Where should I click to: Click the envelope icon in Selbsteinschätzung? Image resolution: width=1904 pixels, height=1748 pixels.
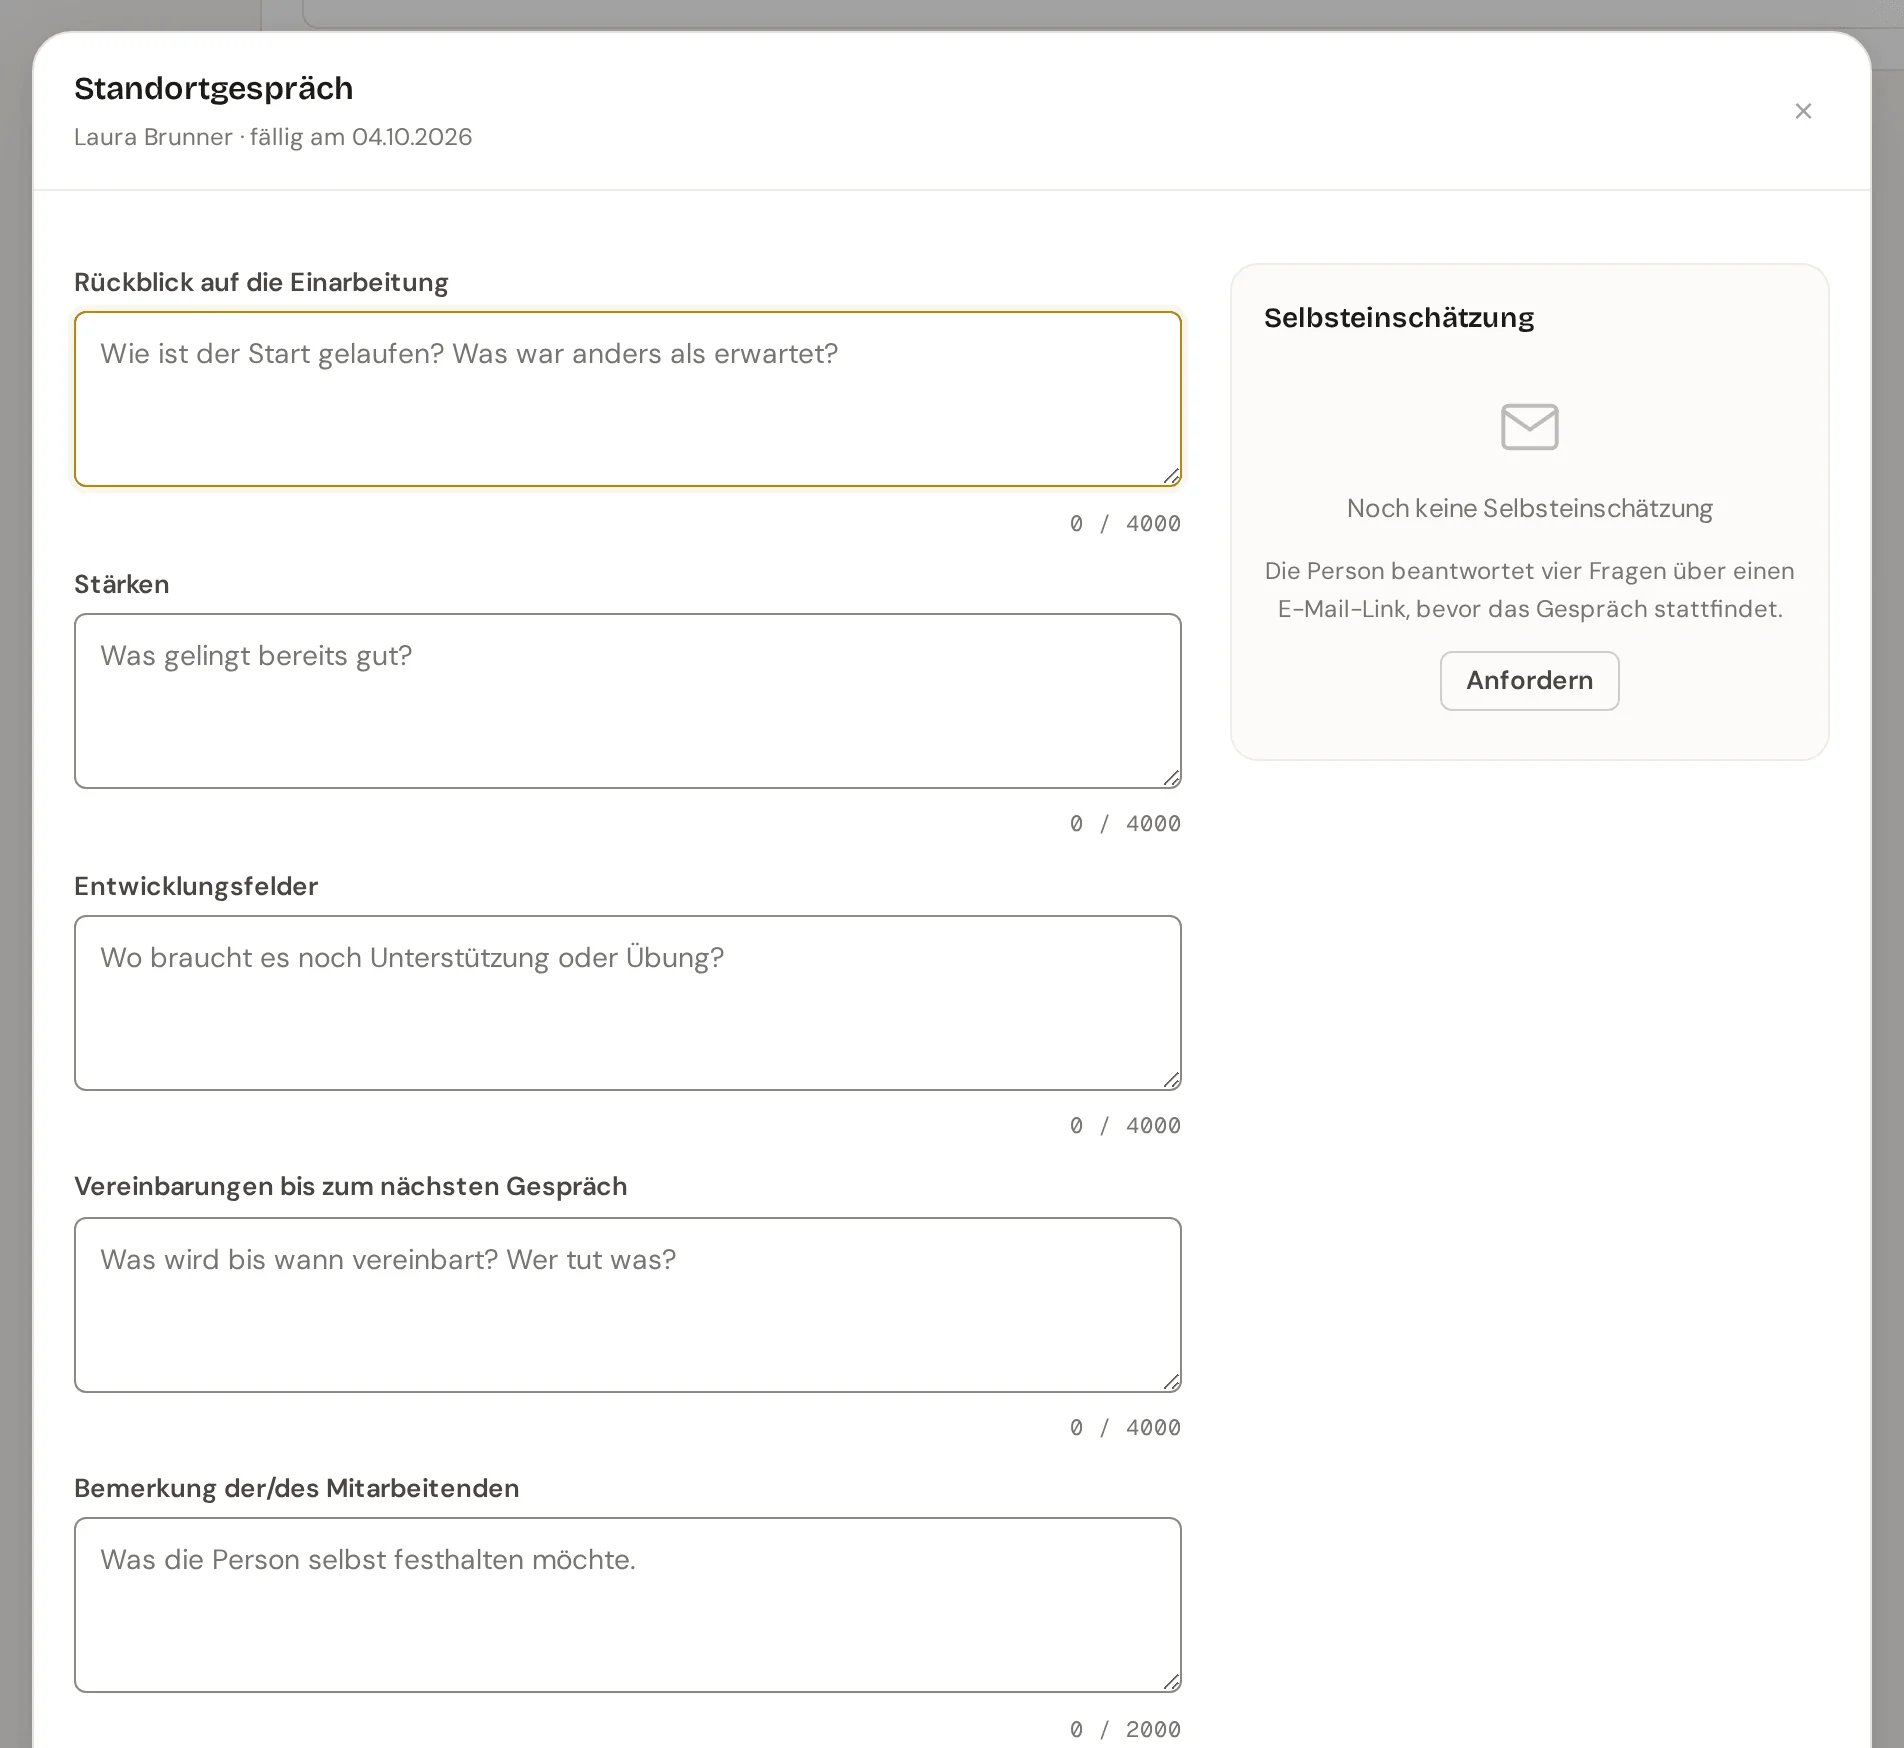[x=1529, y=427]
